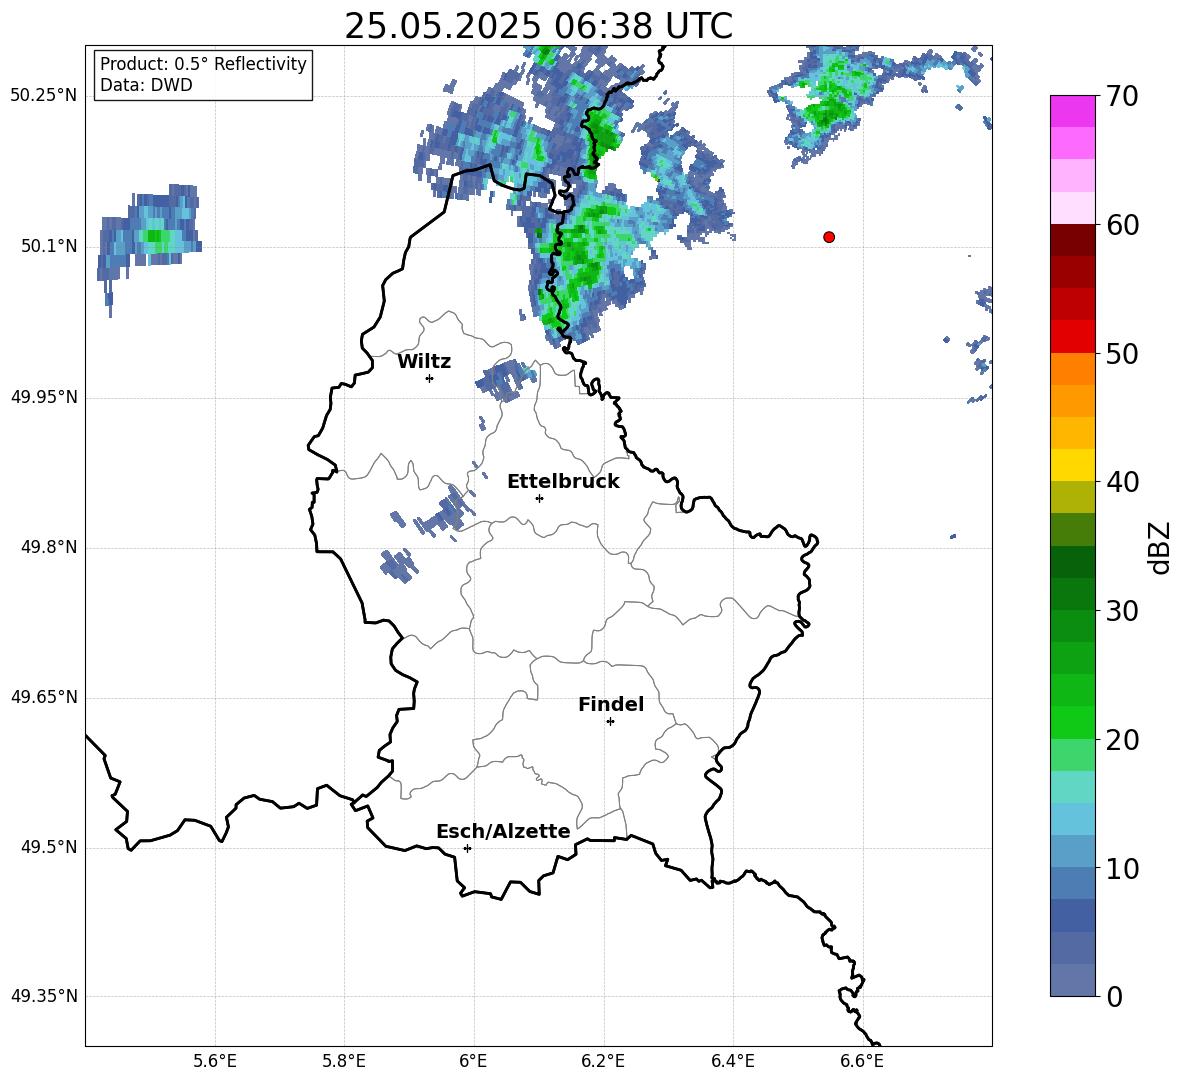Click the 6.2°E longitude label
This screenshot has height=1081, width=1184.
click(x=603, y=1061)
